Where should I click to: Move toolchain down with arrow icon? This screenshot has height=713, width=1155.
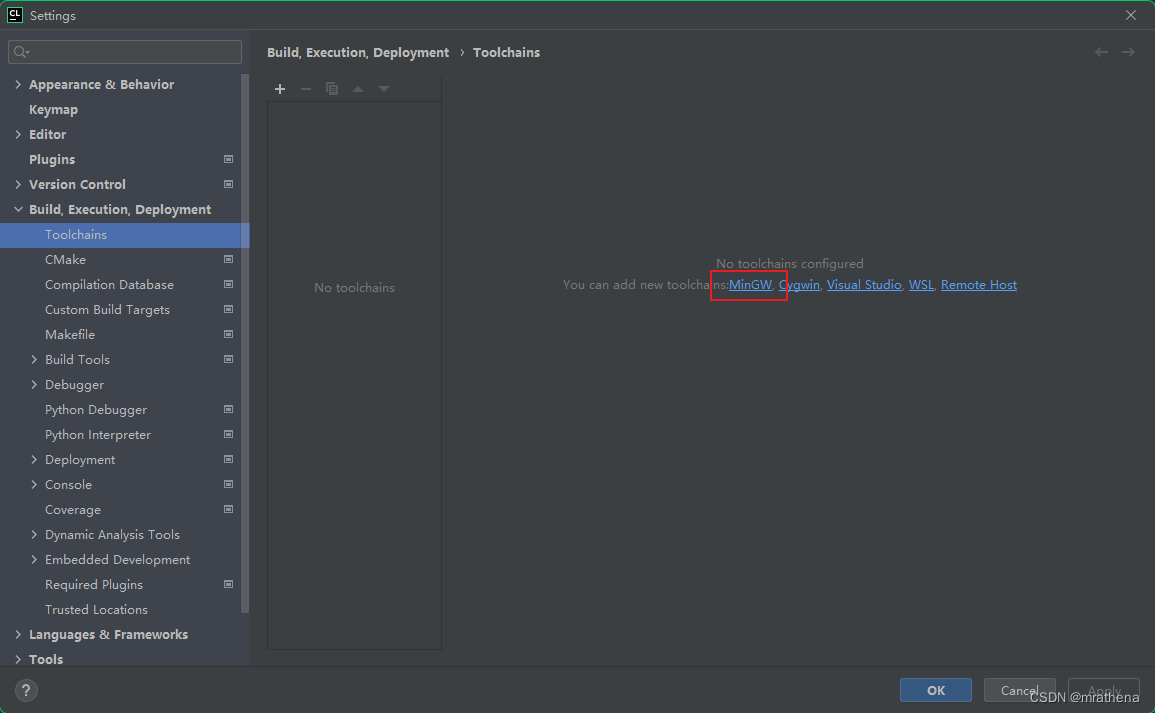click(384, 89)
